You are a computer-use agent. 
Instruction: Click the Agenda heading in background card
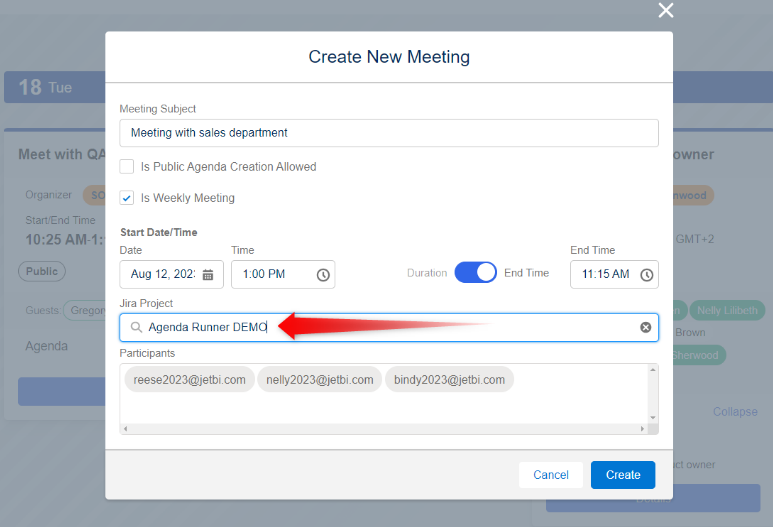point(46,346)
